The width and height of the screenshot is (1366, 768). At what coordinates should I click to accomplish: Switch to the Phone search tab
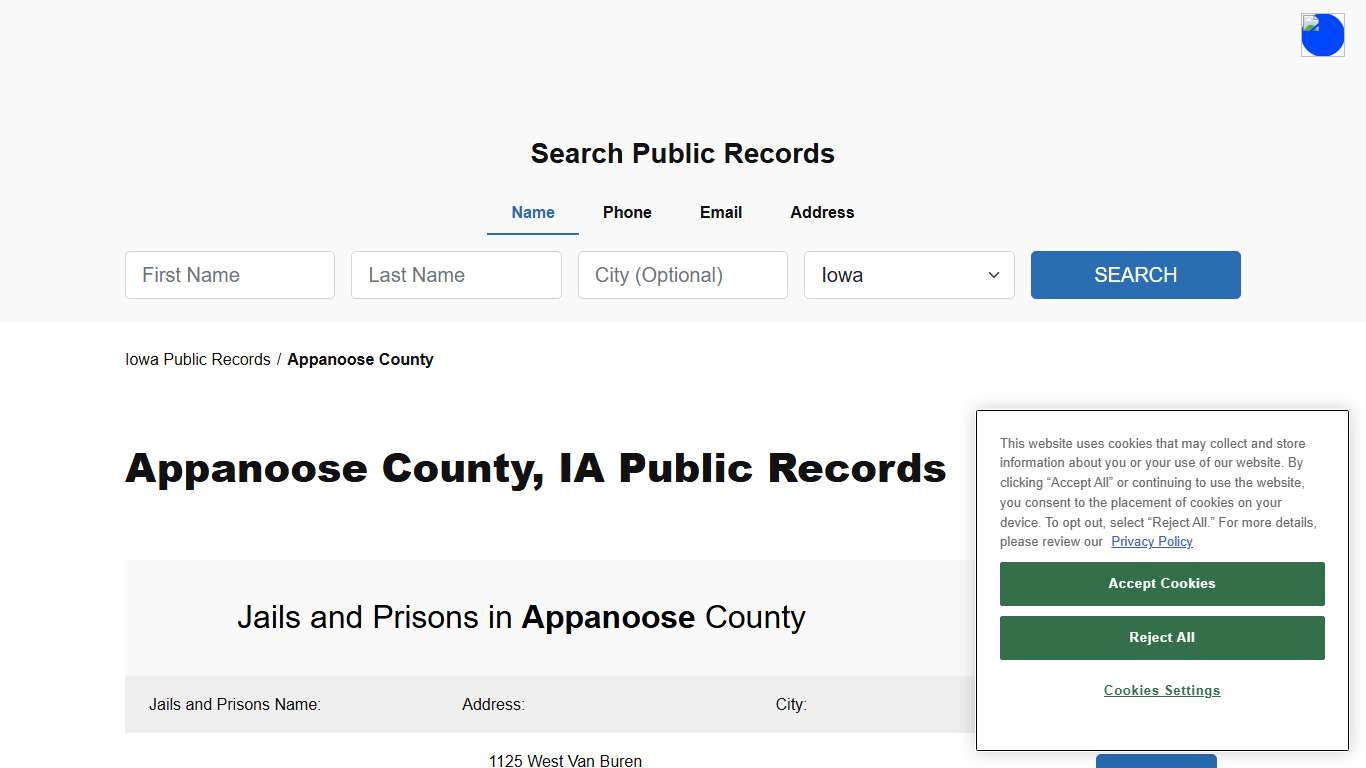(x=627, y=212)
